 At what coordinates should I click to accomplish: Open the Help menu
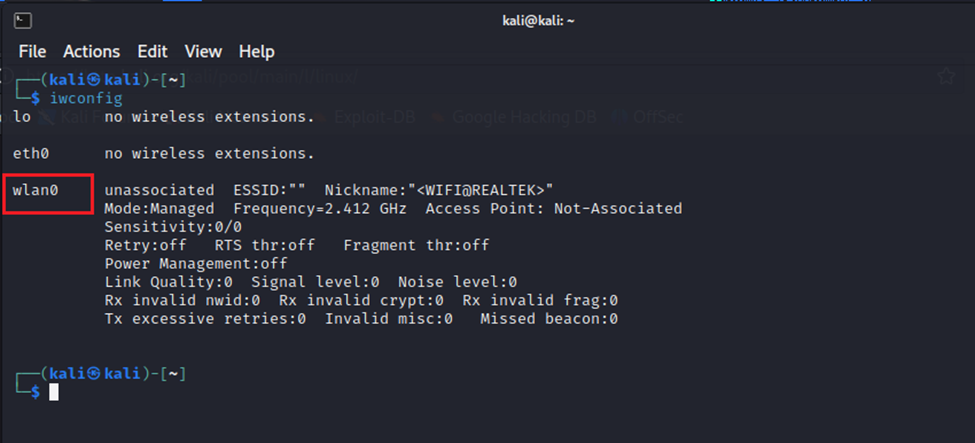click(x=256, y=52)
